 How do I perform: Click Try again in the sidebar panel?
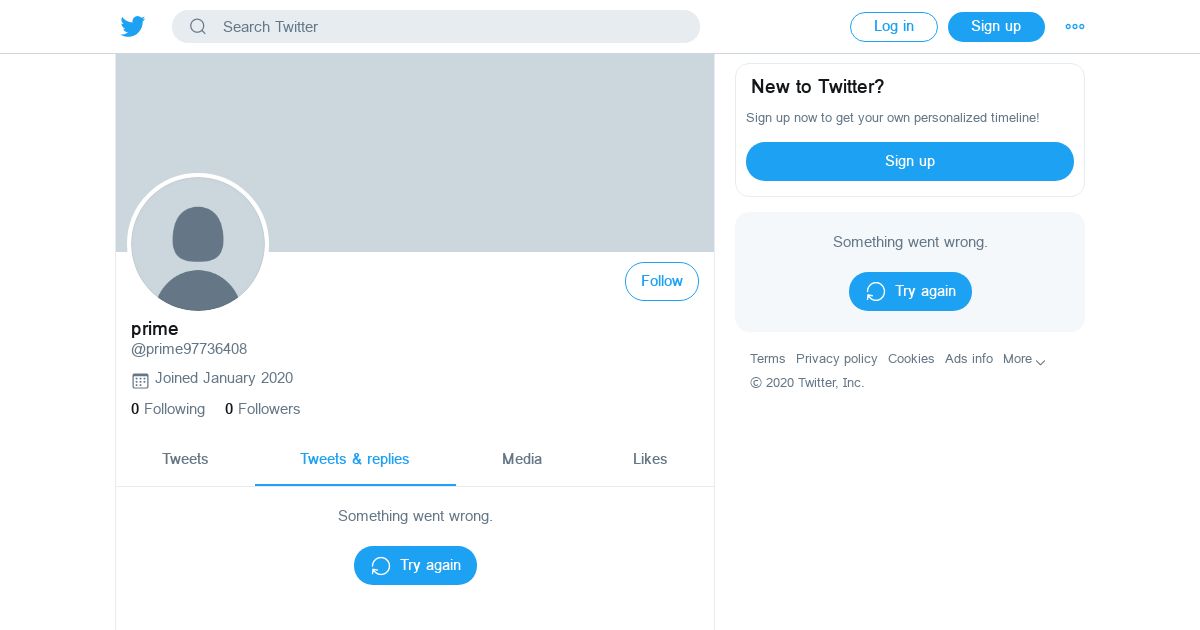pos(910,292)
